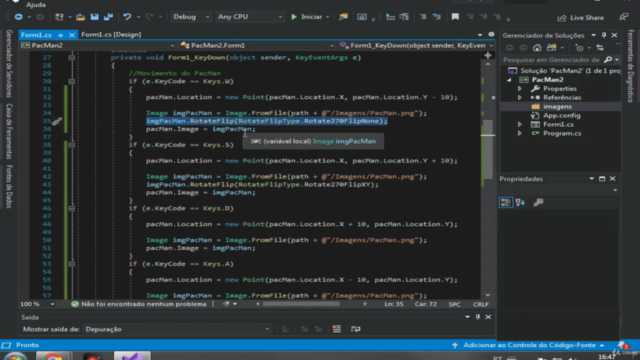Toggle word wrap icon in Saída panel
640x360 pixels.
[356, 329]
